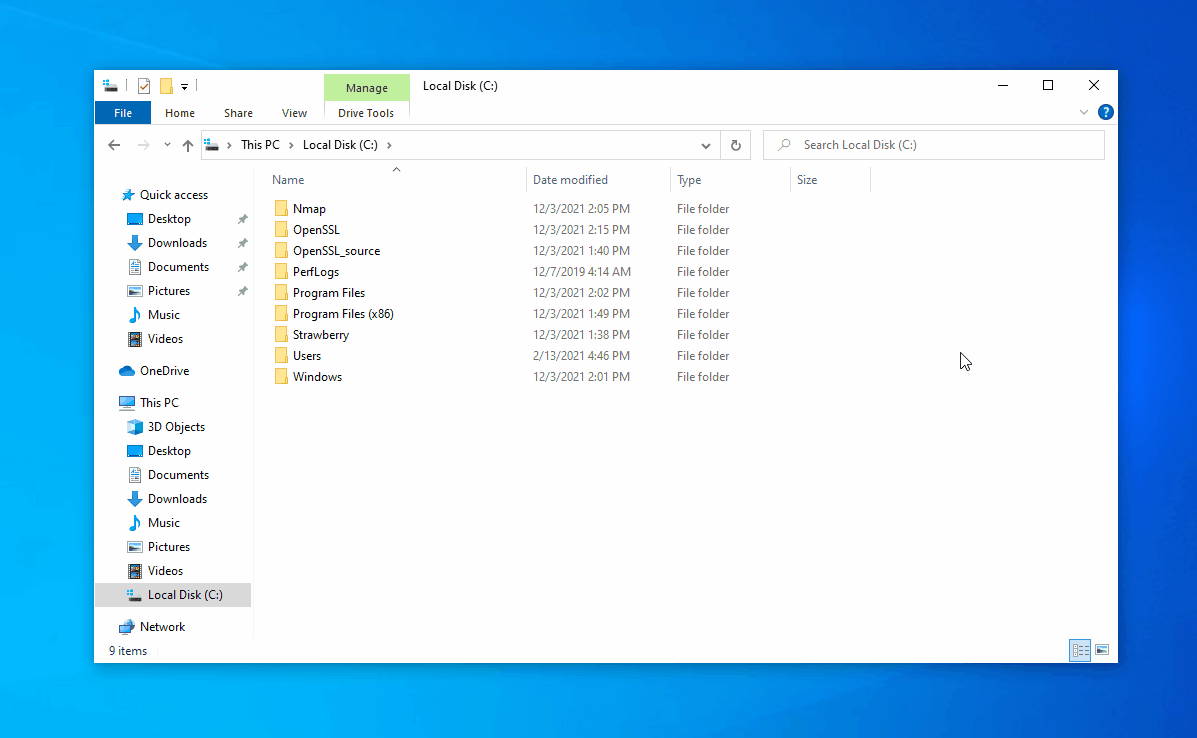Switch to the View ribbon tab
The width and height of the screenshot is (1197, 738).
pyautogui.click(x=294, y=113)
